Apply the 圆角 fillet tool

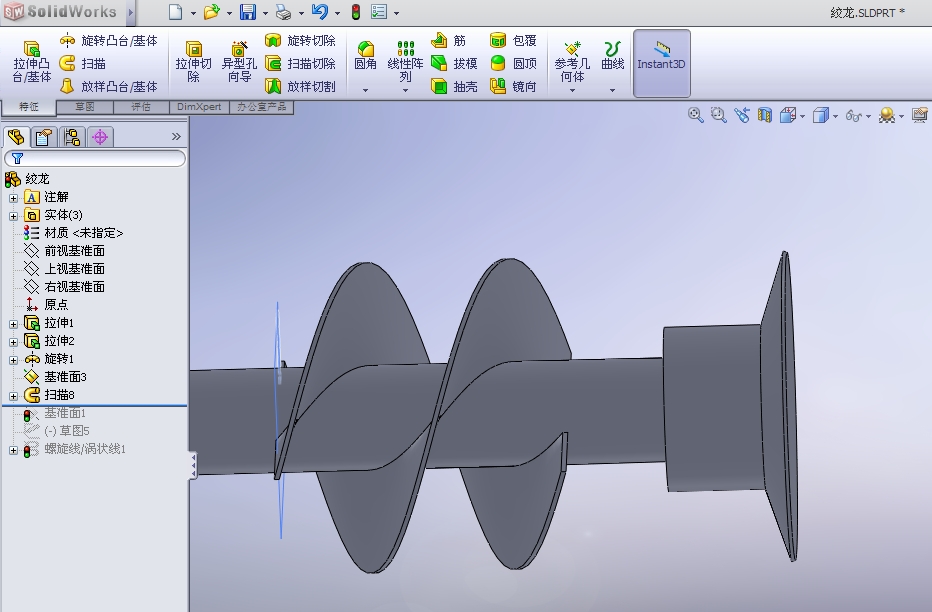pyautogui.click(x=365, y=56)
